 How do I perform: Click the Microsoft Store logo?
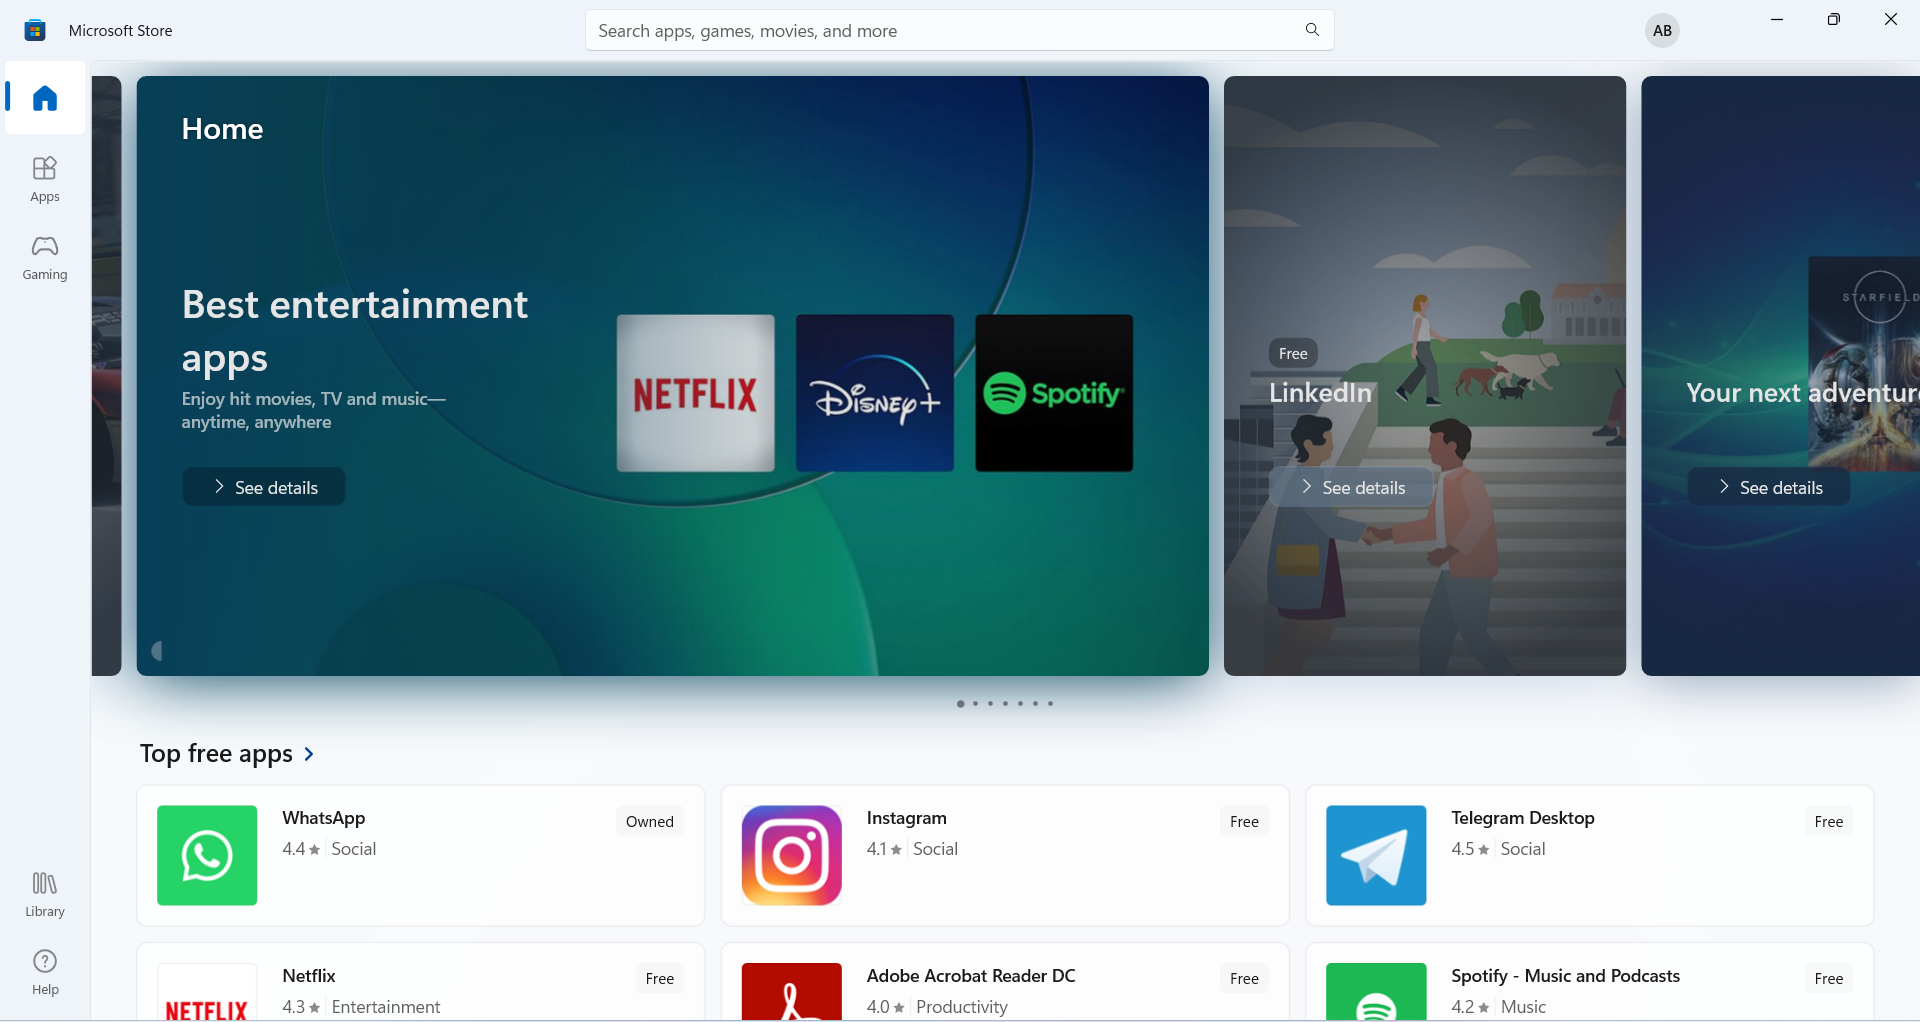35,30
